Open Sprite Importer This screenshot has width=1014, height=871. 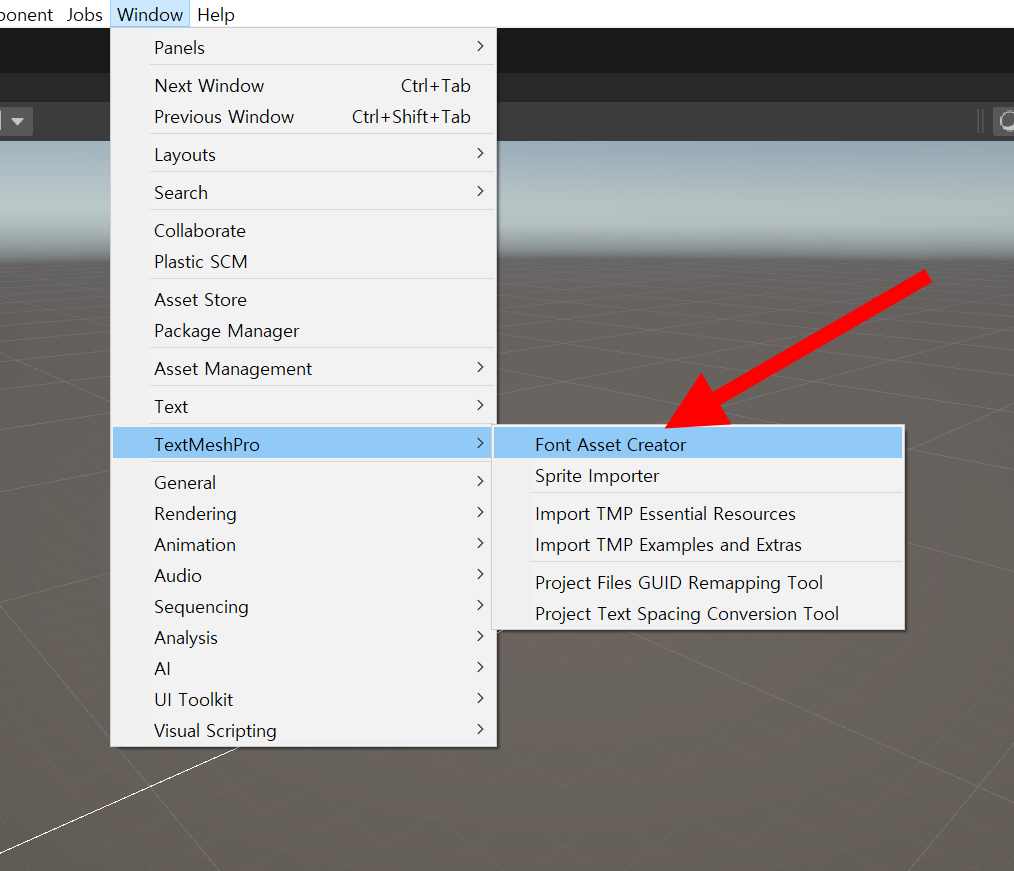pyautogui.click(x=698, y=476)
